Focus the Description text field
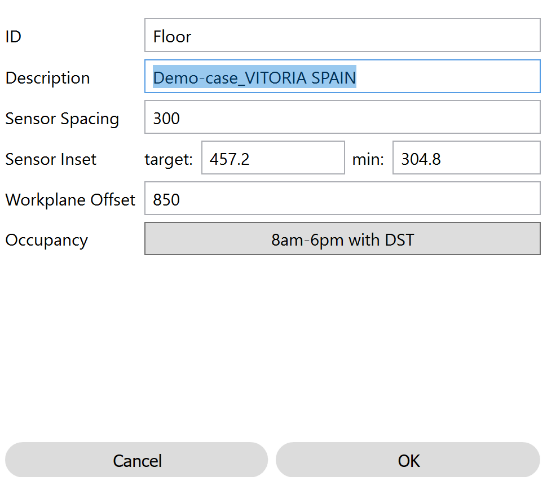This screenshot has height=485, width=547. [342, 76]
